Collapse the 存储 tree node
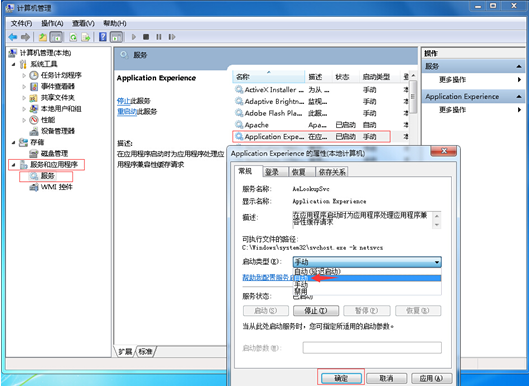 tap(14, 142)
